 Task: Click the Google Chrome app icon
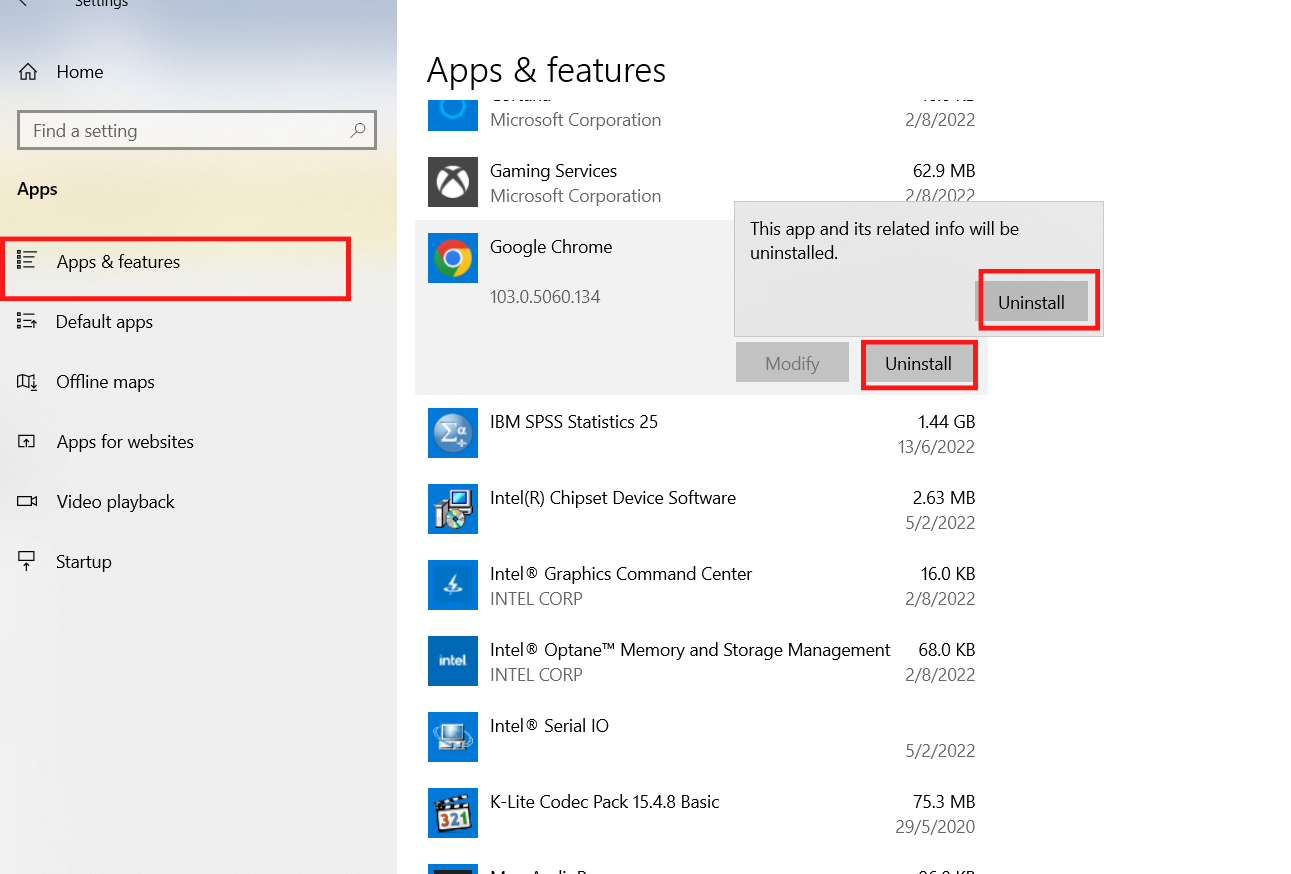point(453,258)
